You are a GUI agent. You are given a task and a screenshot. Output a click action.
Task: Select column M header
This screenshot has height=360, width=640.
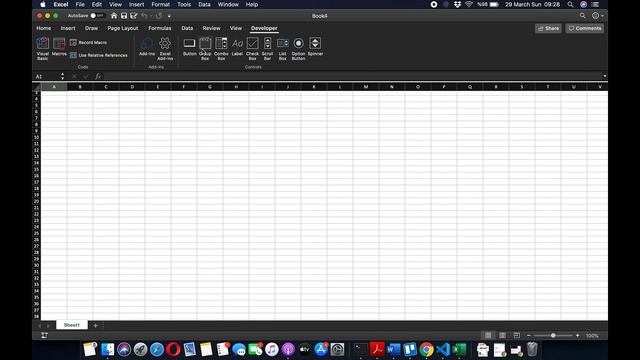[x=366, y=87]
